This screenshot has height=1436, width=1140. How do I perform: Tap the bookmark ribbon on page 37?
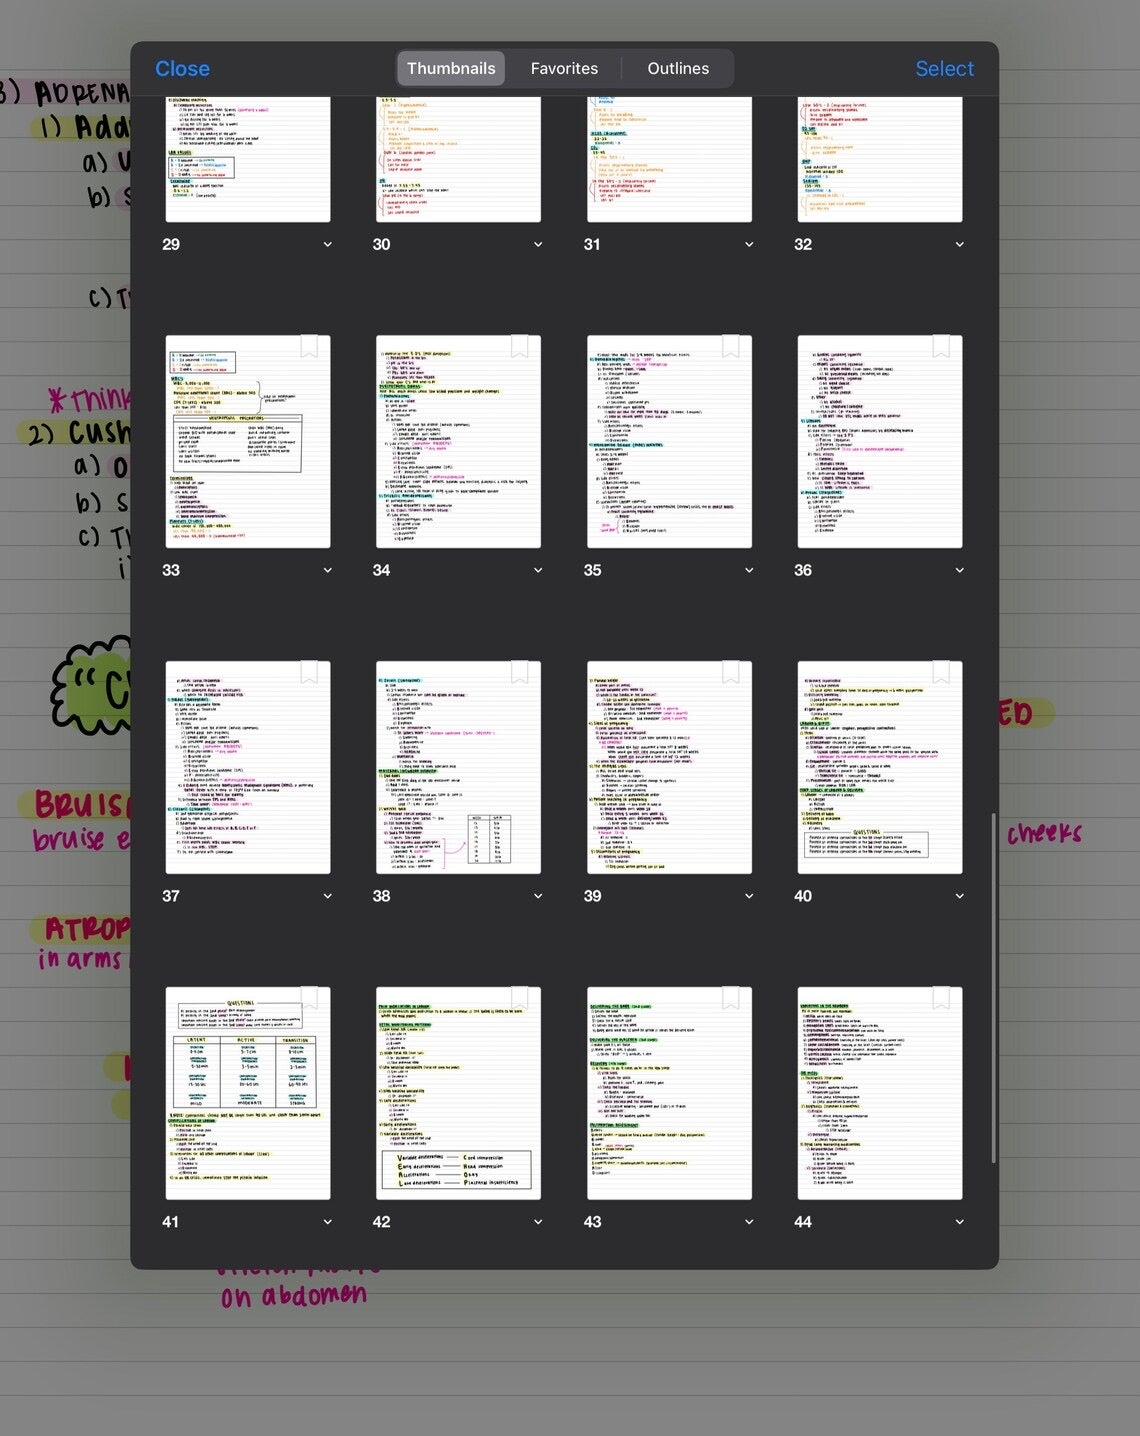[310, 673]
